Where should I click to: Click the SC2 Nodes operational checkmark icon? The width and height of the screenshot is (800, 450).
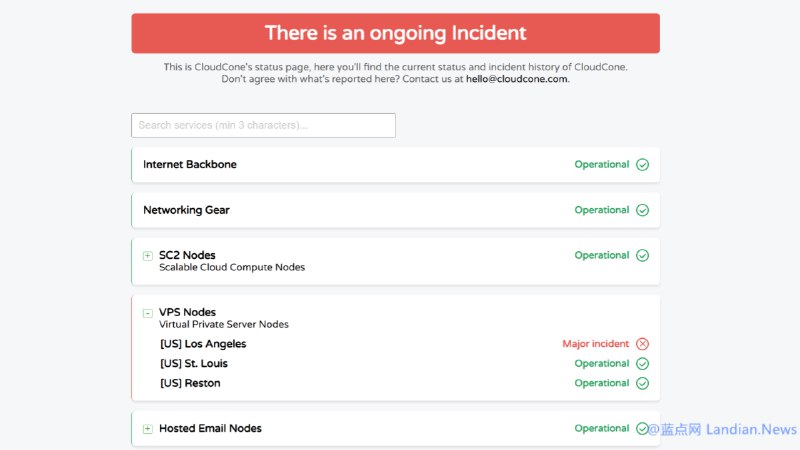click(642, 255)
